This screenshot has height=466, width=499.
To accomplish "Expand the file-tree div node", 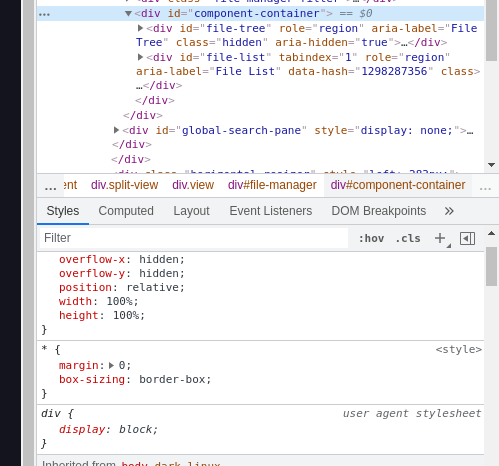I will click(x=140, y=28).
